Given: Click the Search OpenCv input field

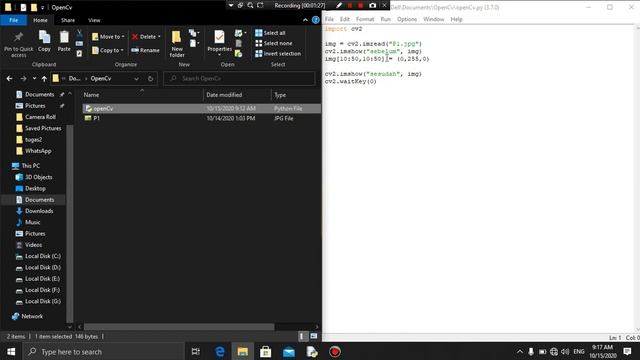Looking at the screenshot, I should [x=240, y=78].
